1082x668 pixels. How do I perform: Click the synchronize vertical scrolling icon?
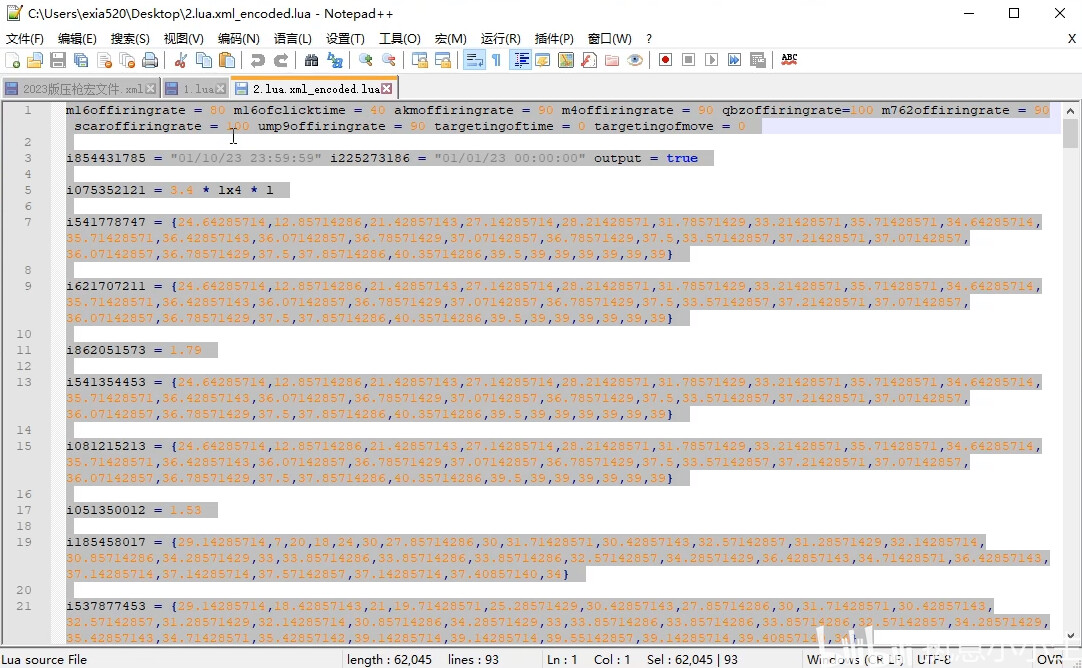420,60
